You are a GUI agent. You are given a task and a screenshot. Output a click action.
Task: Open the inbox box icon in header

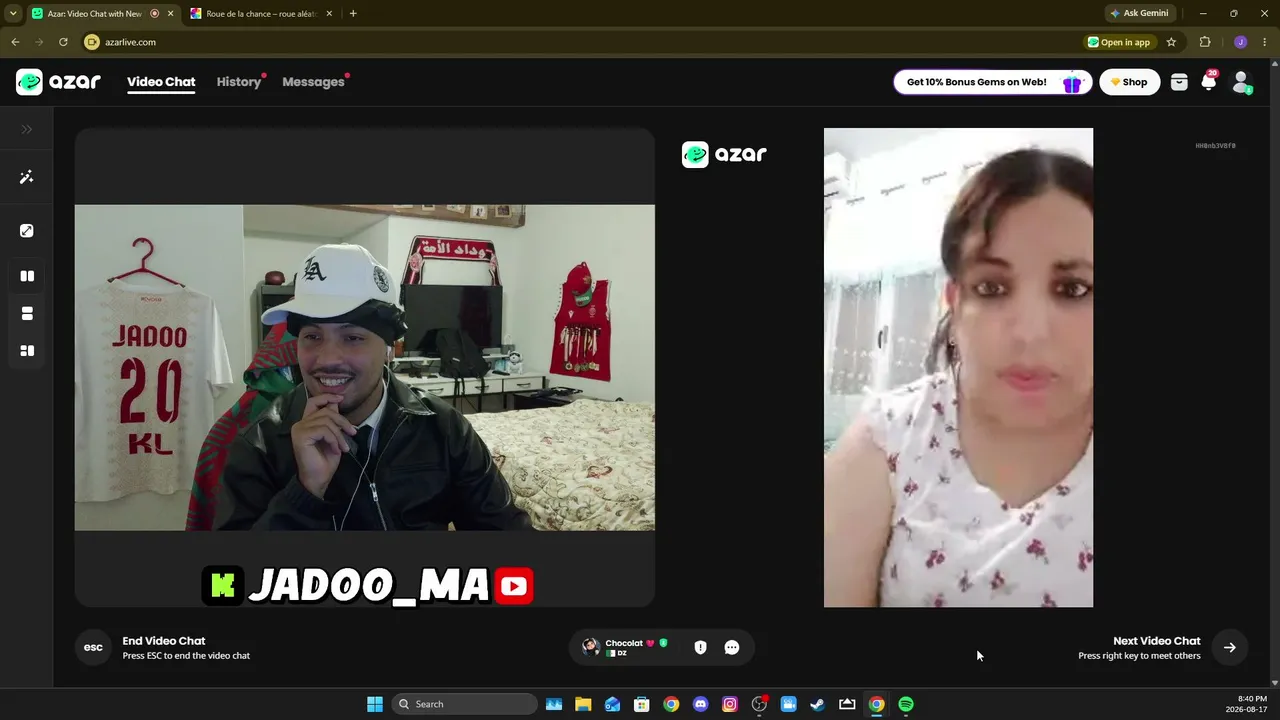(1179, 82)
